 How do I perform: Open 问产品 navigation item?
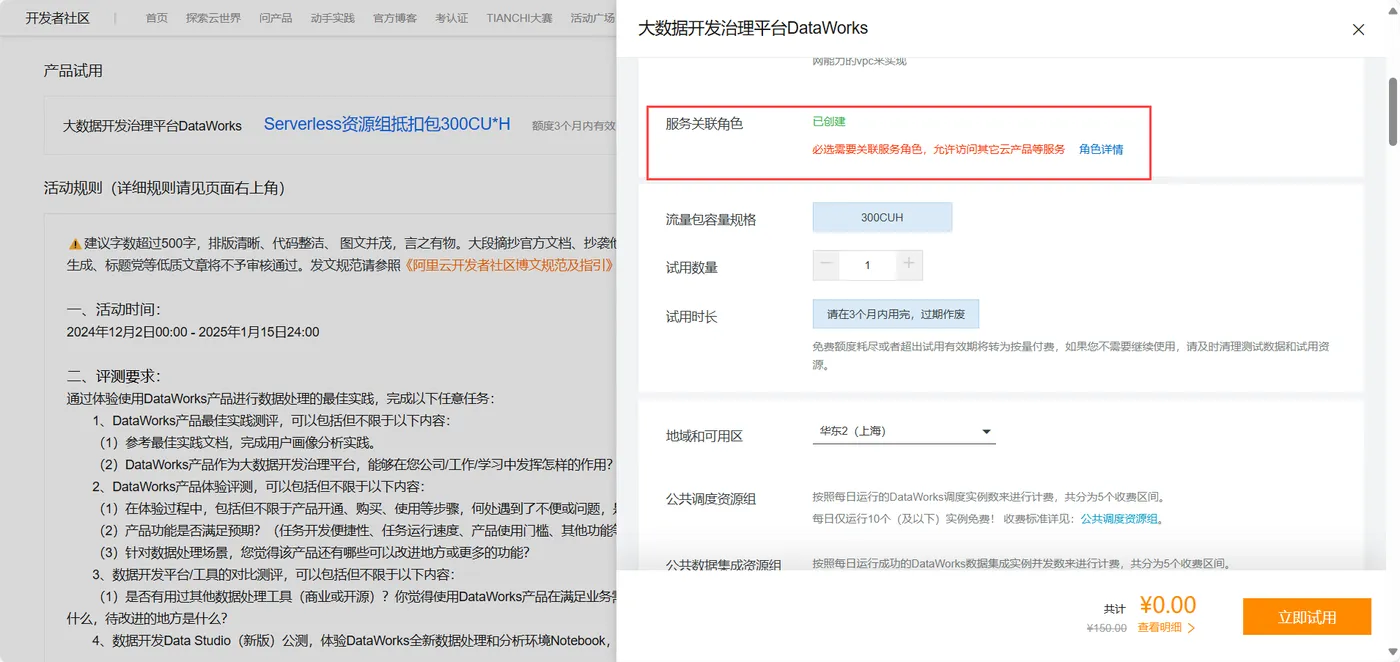[275, 18]
